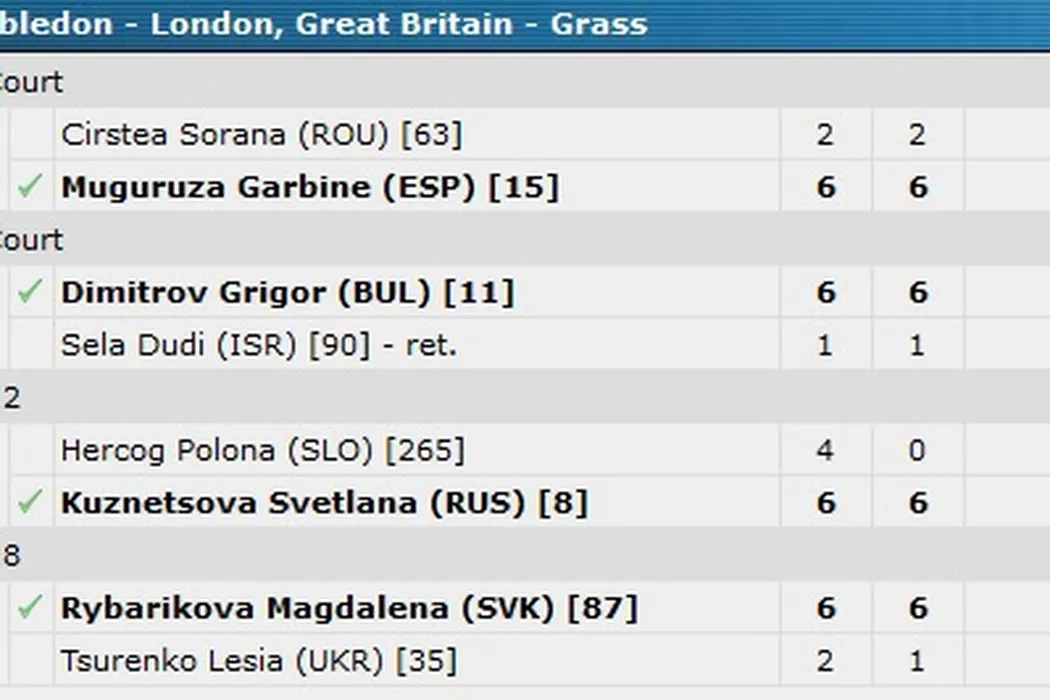1050x700 pixels.
Task: Click the green checkmark beside Muguruza Garbine
Action: tap(31, 186)
